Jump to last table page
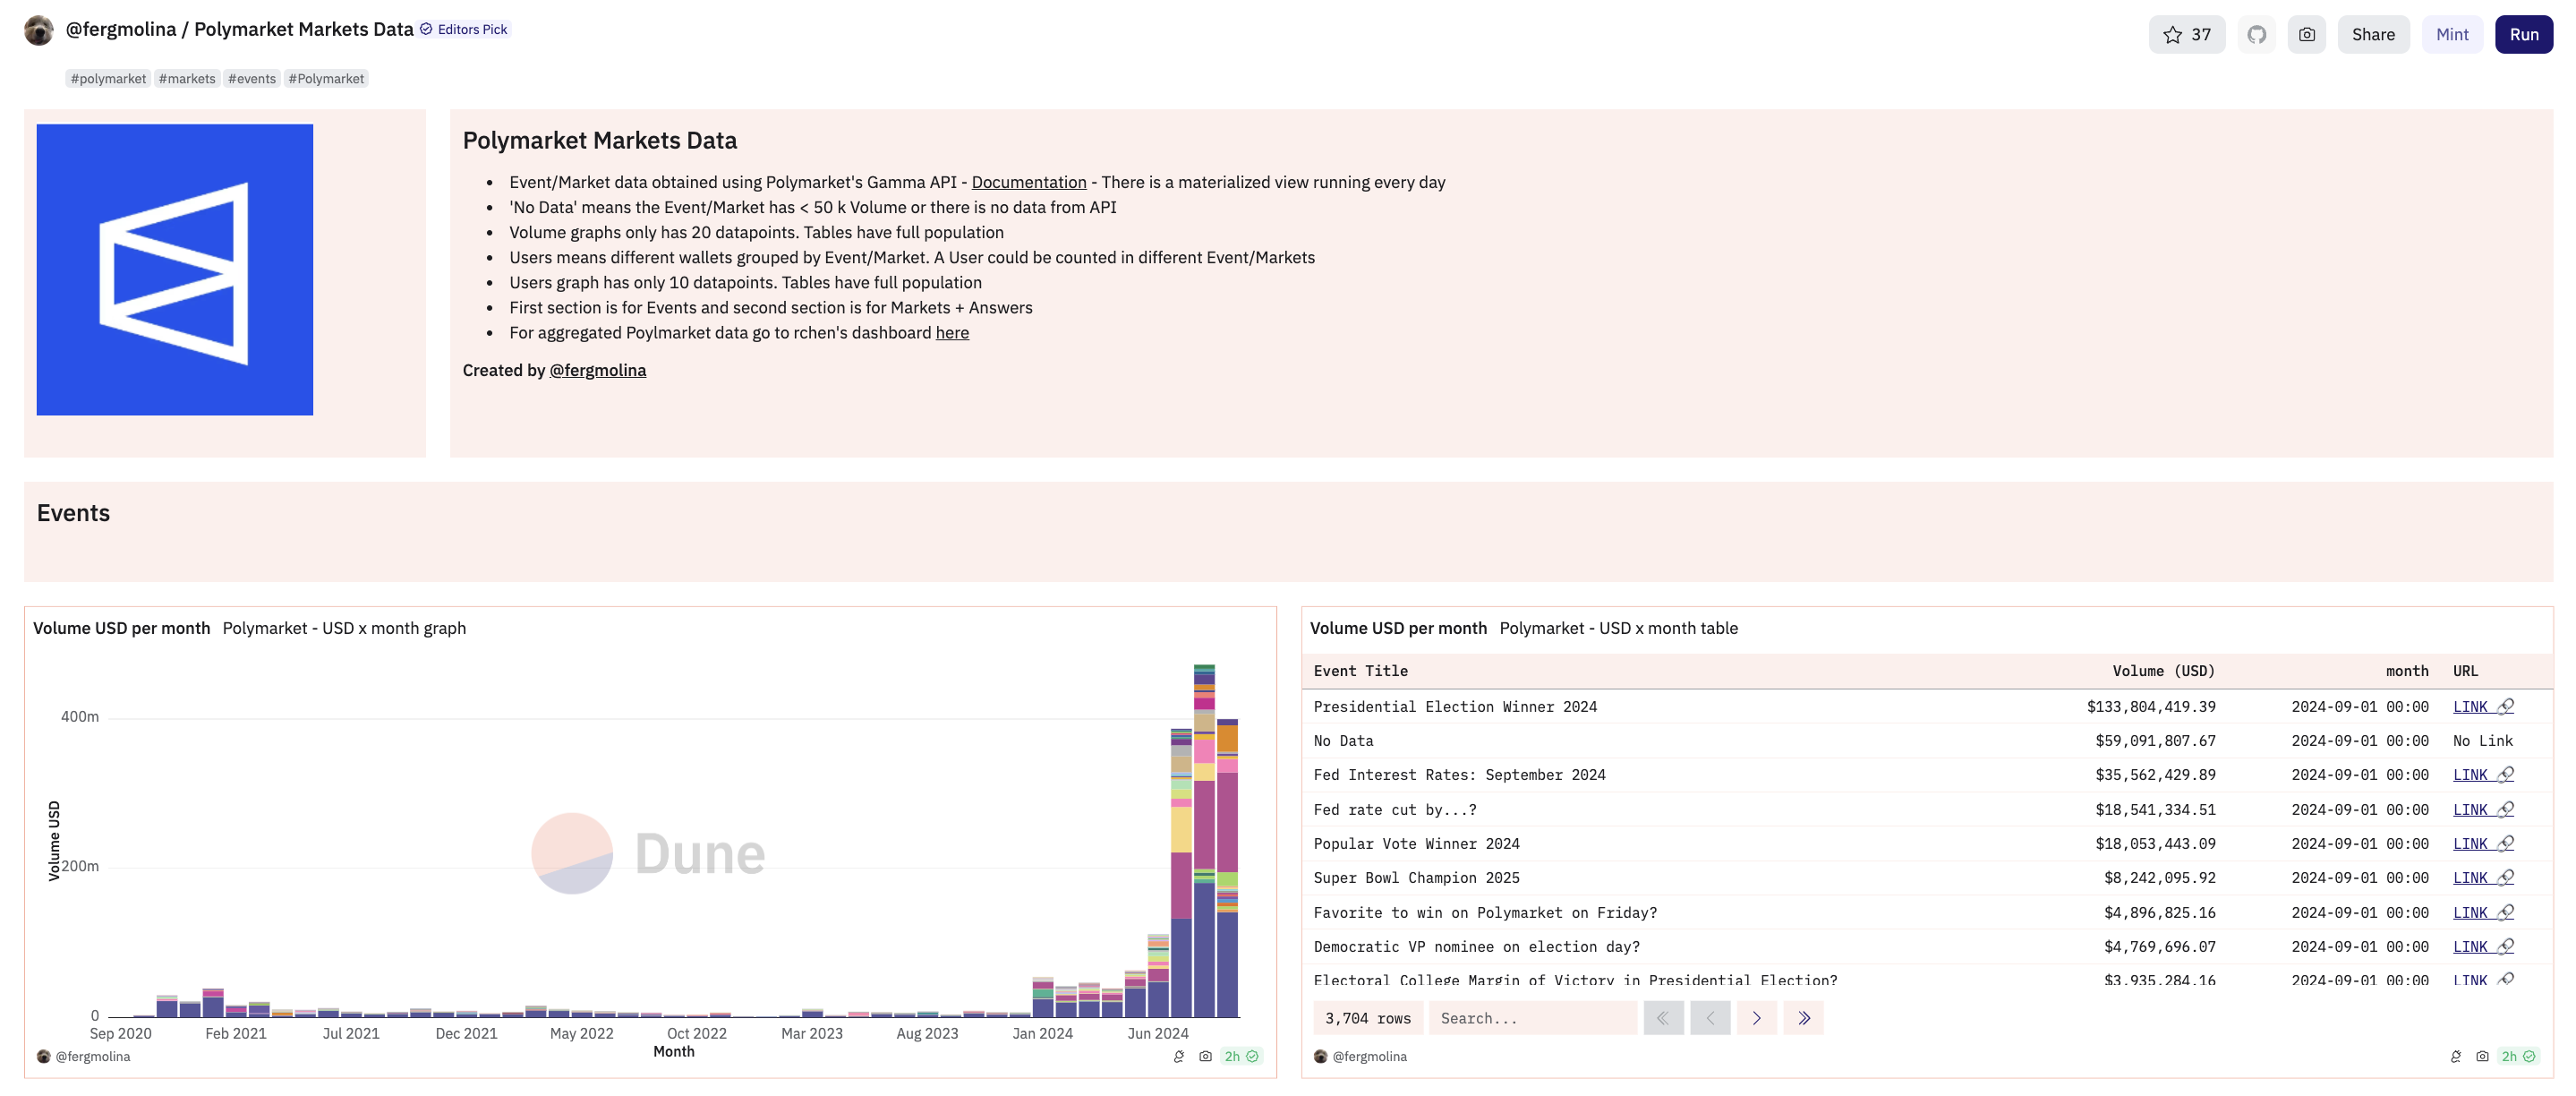The width and height of the screenshot is (2576, 1096). coord(1803,1018)
